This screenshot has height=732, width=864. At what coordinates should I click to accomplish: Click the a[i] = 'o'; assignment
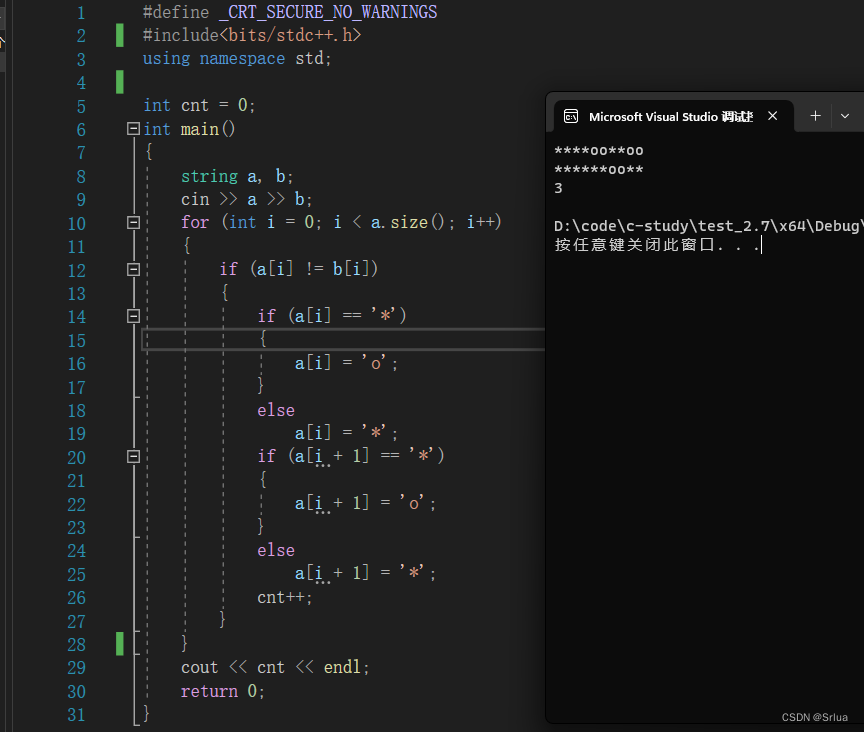tap(346, 363)
